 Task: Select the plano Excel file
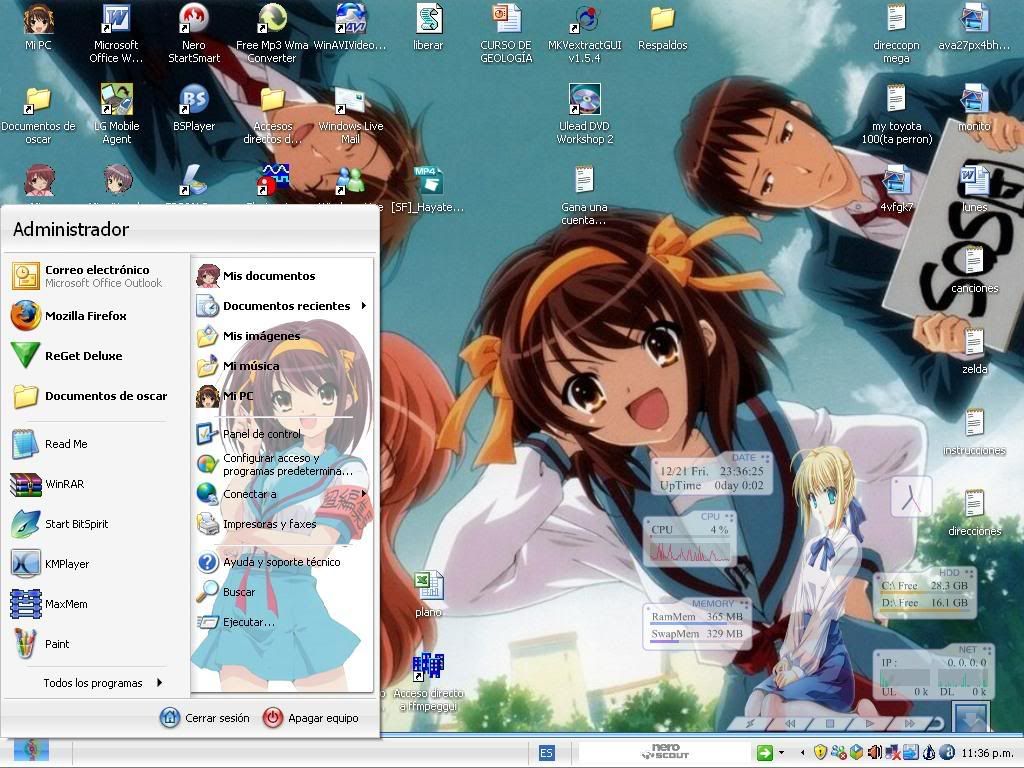(x=428, y=594)
